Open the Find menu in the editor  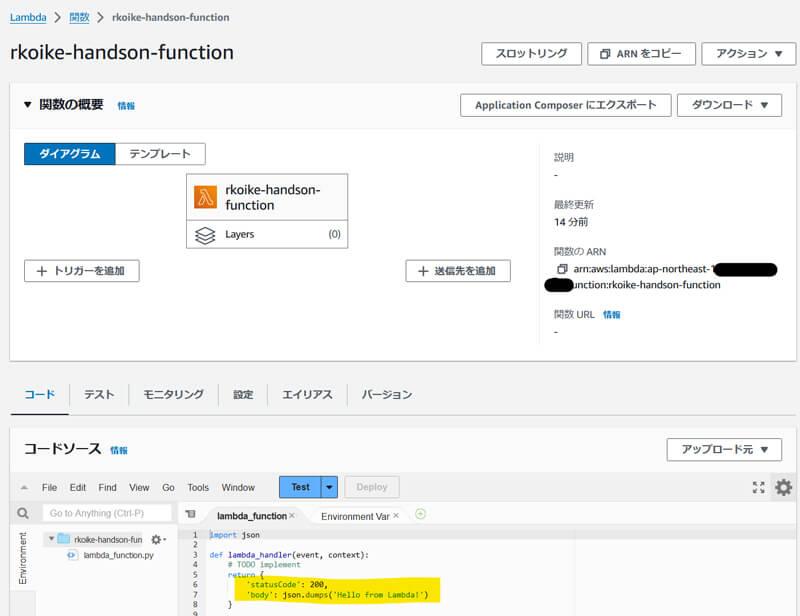[107, 487]
